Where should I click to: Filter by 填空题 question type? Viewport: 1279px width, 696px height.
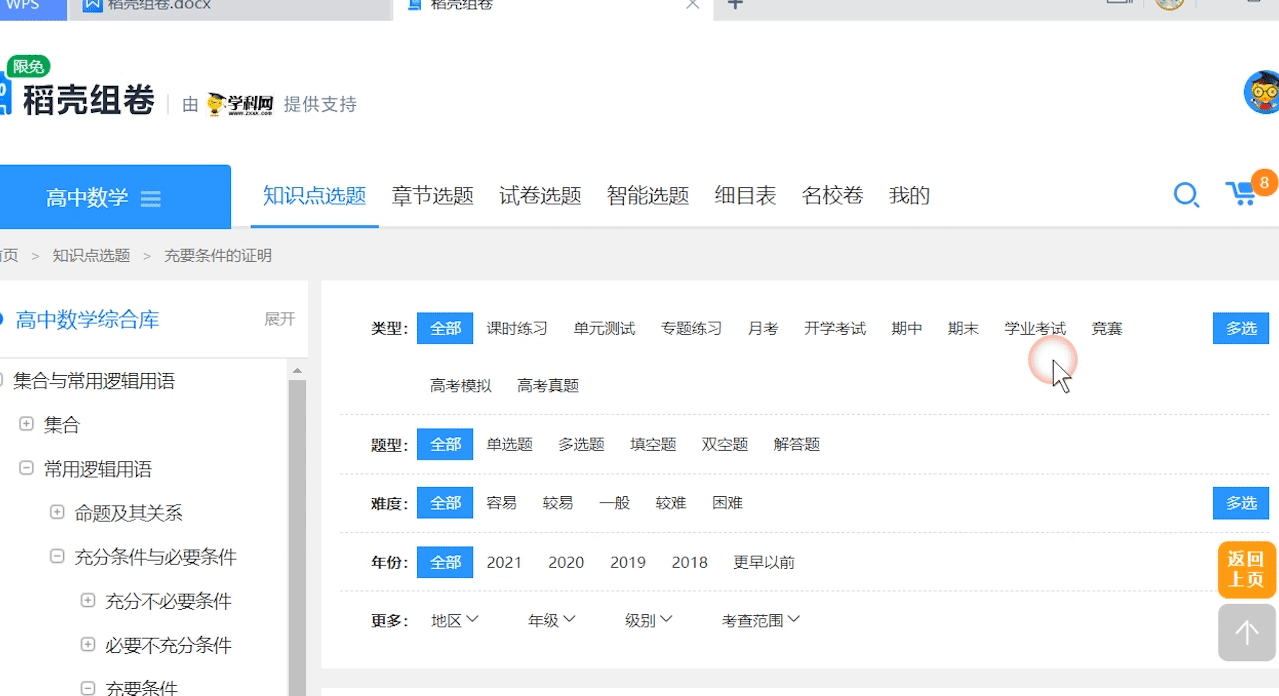[653, 444]
